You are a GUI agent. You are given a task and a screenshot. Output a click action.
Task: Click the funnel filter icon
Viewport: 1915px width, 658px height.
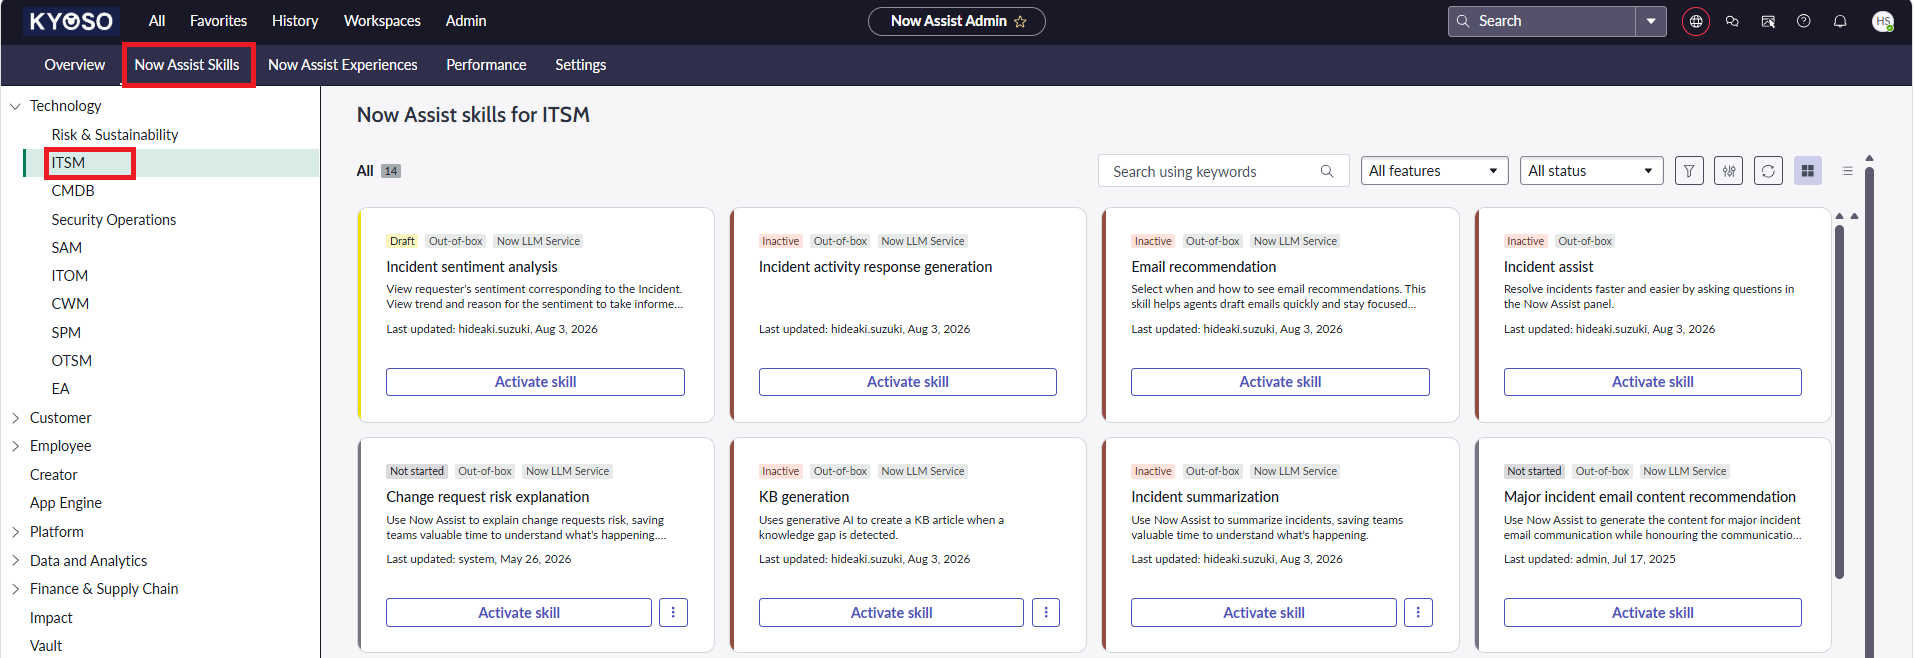[1689, 171]
